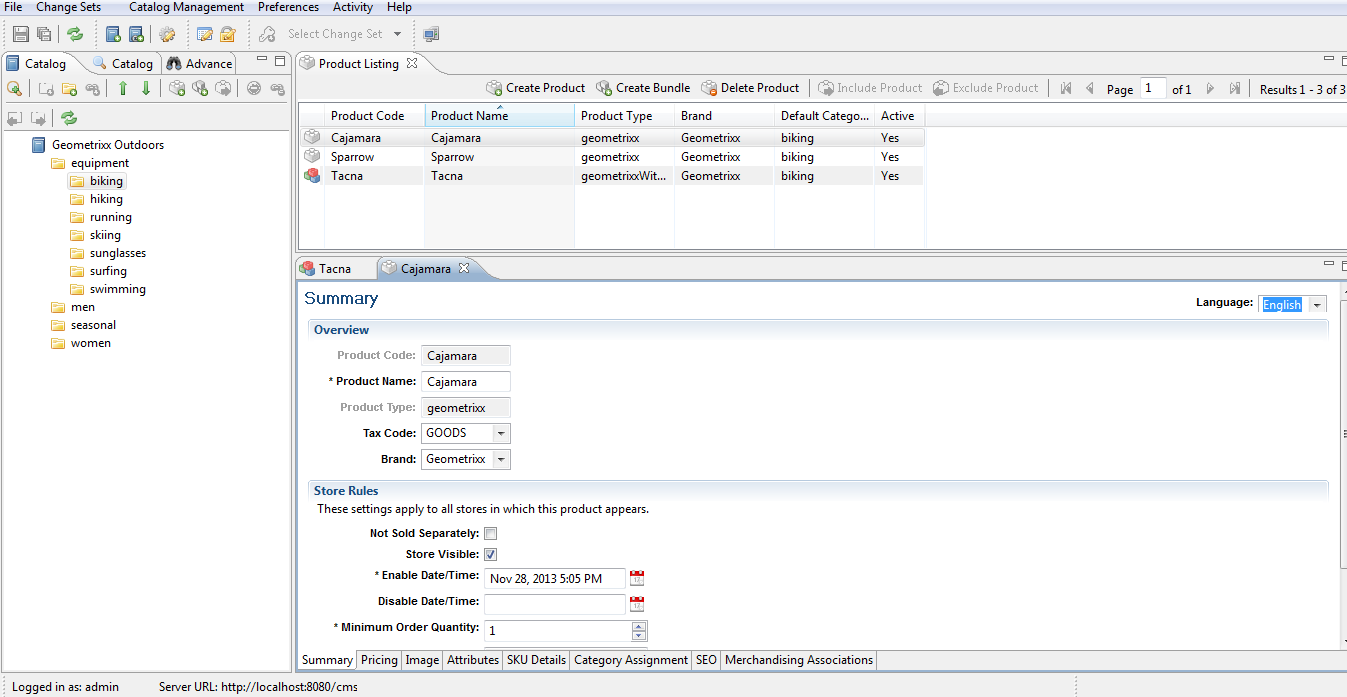The width and height of the screenshot is (1347, 697).
Task: Click the Save floppy disk icon
Action: coord(20,34)
